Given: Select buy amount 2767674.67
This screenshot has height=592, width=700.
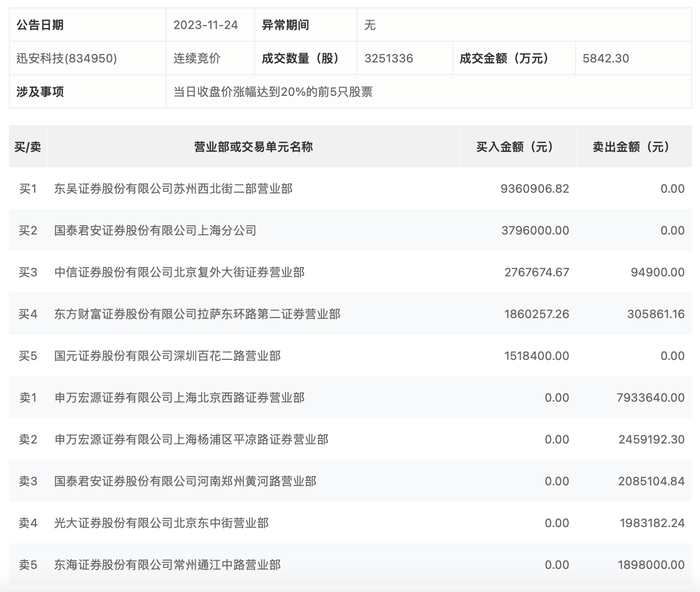Looking at the screenshot, I should [537, 272].
